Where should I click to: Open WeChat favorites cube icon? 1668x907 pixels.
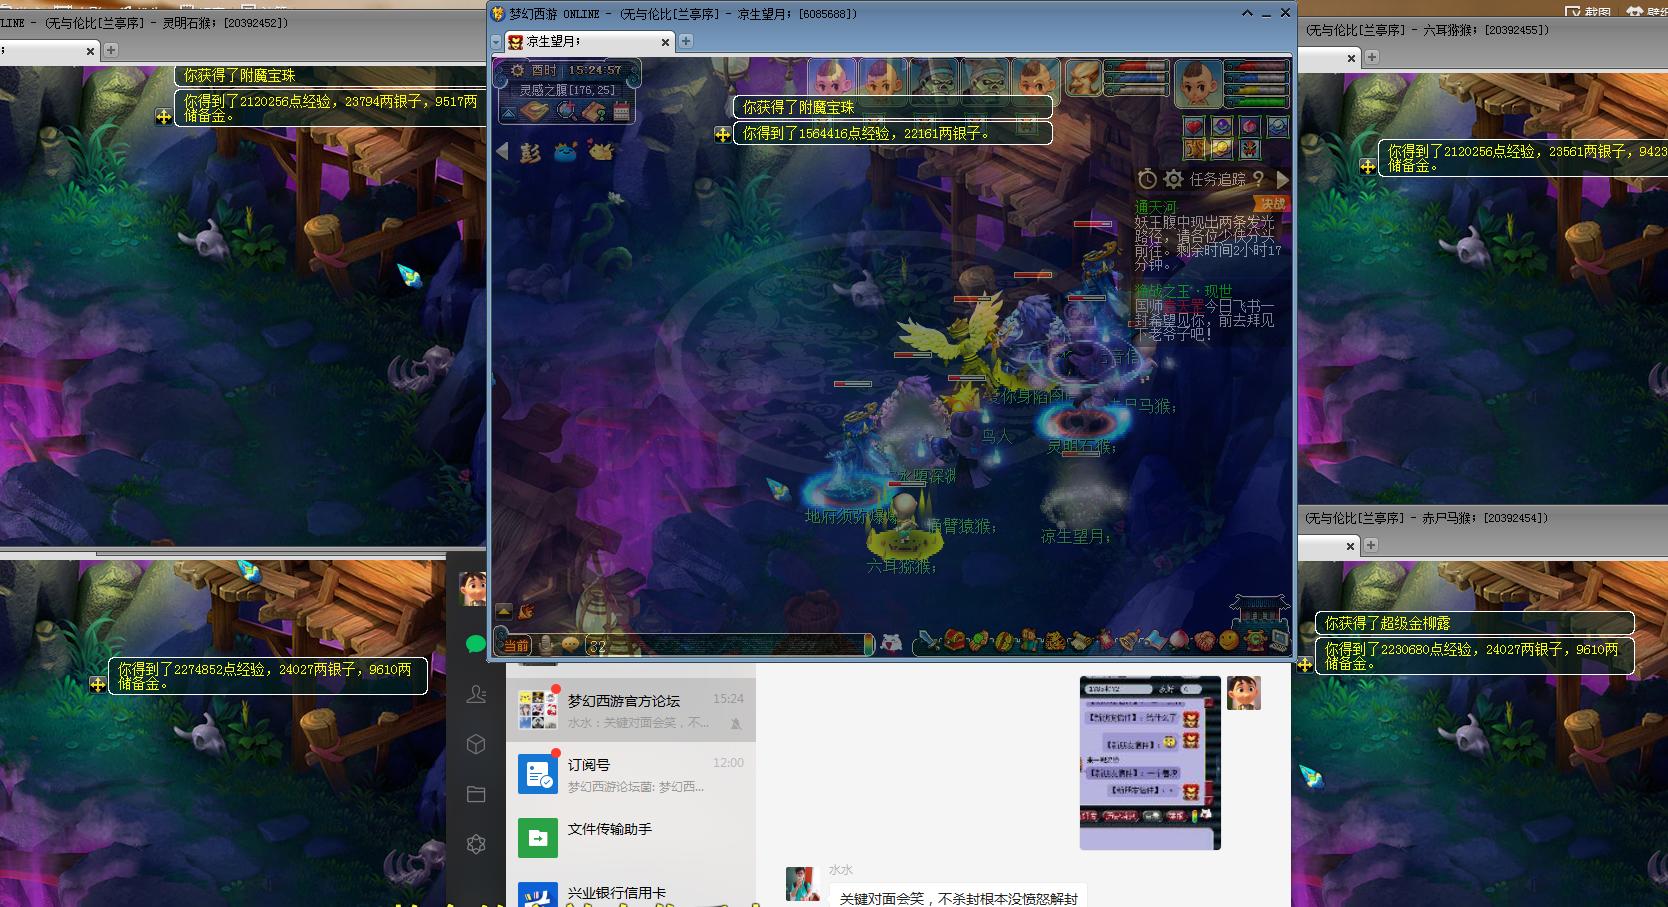click(x=476, y=744)
